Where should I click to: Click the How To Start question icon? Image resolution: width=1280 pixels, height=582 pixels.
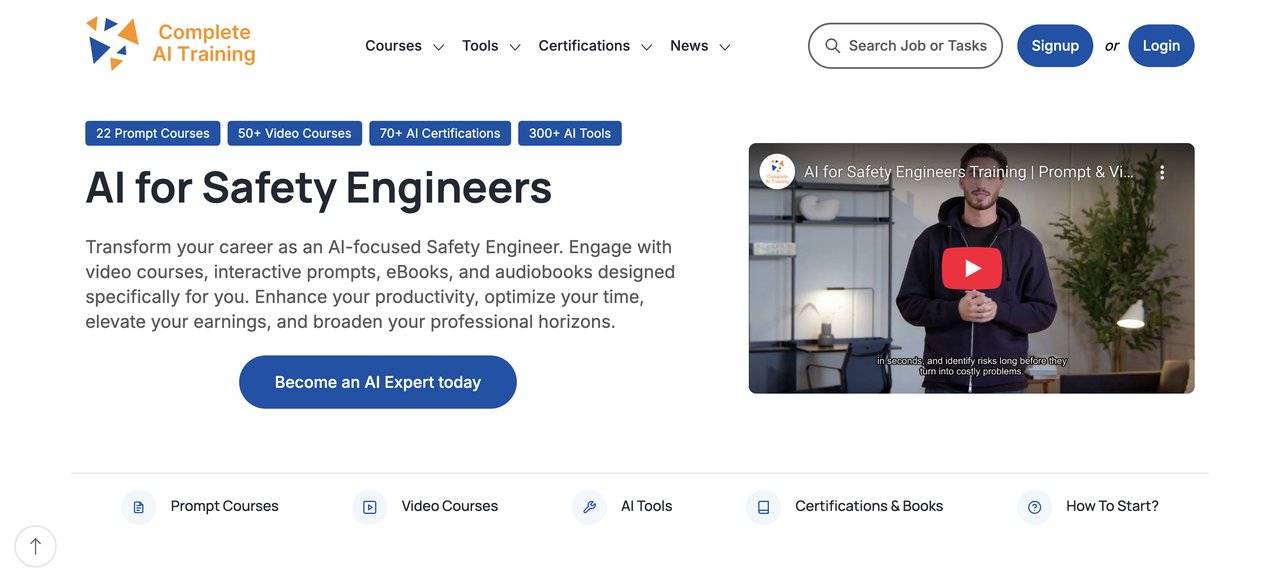coord(1034,507)
